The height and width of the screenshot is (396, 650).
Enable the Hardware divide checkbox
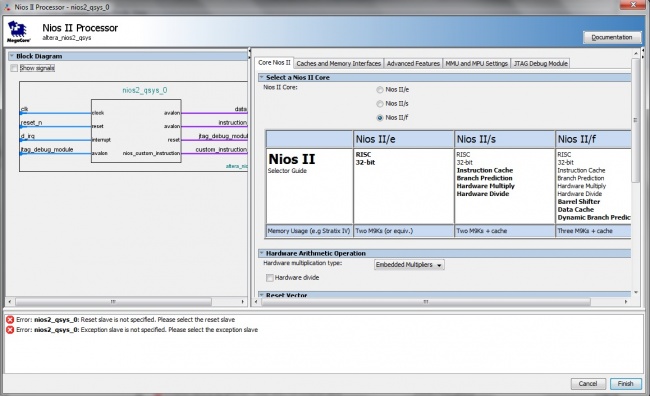click(269, 278)
